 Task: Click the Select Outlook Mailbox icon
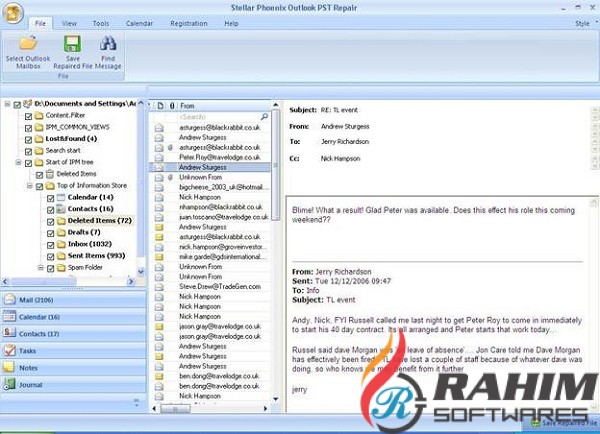28,43
